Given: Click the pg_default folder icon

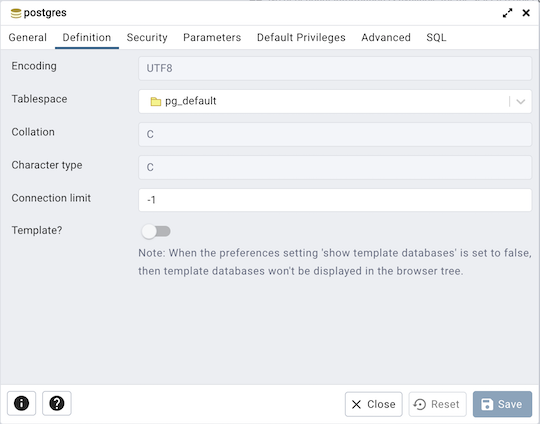Looking at the screenshot, I should point(156,102).
